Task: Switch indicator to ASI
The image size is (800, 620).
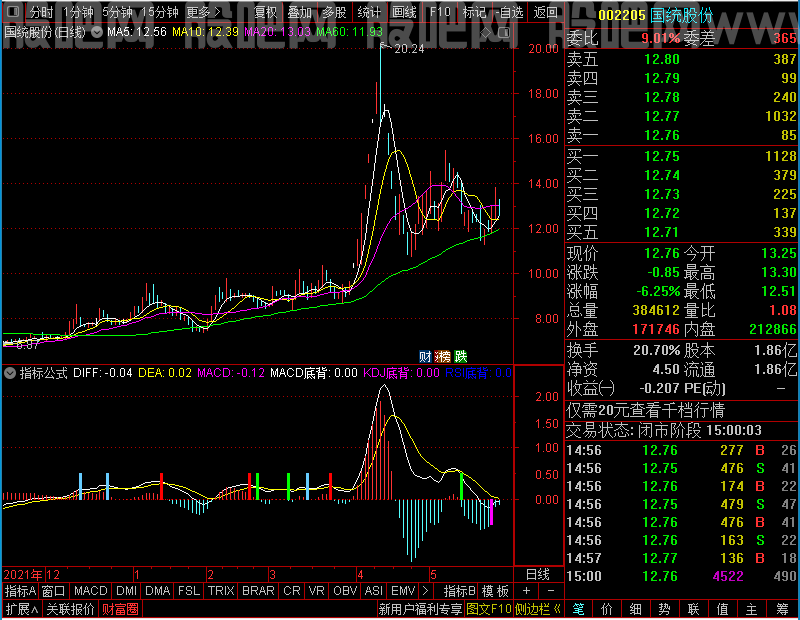Action: click(x=374, y=591)
